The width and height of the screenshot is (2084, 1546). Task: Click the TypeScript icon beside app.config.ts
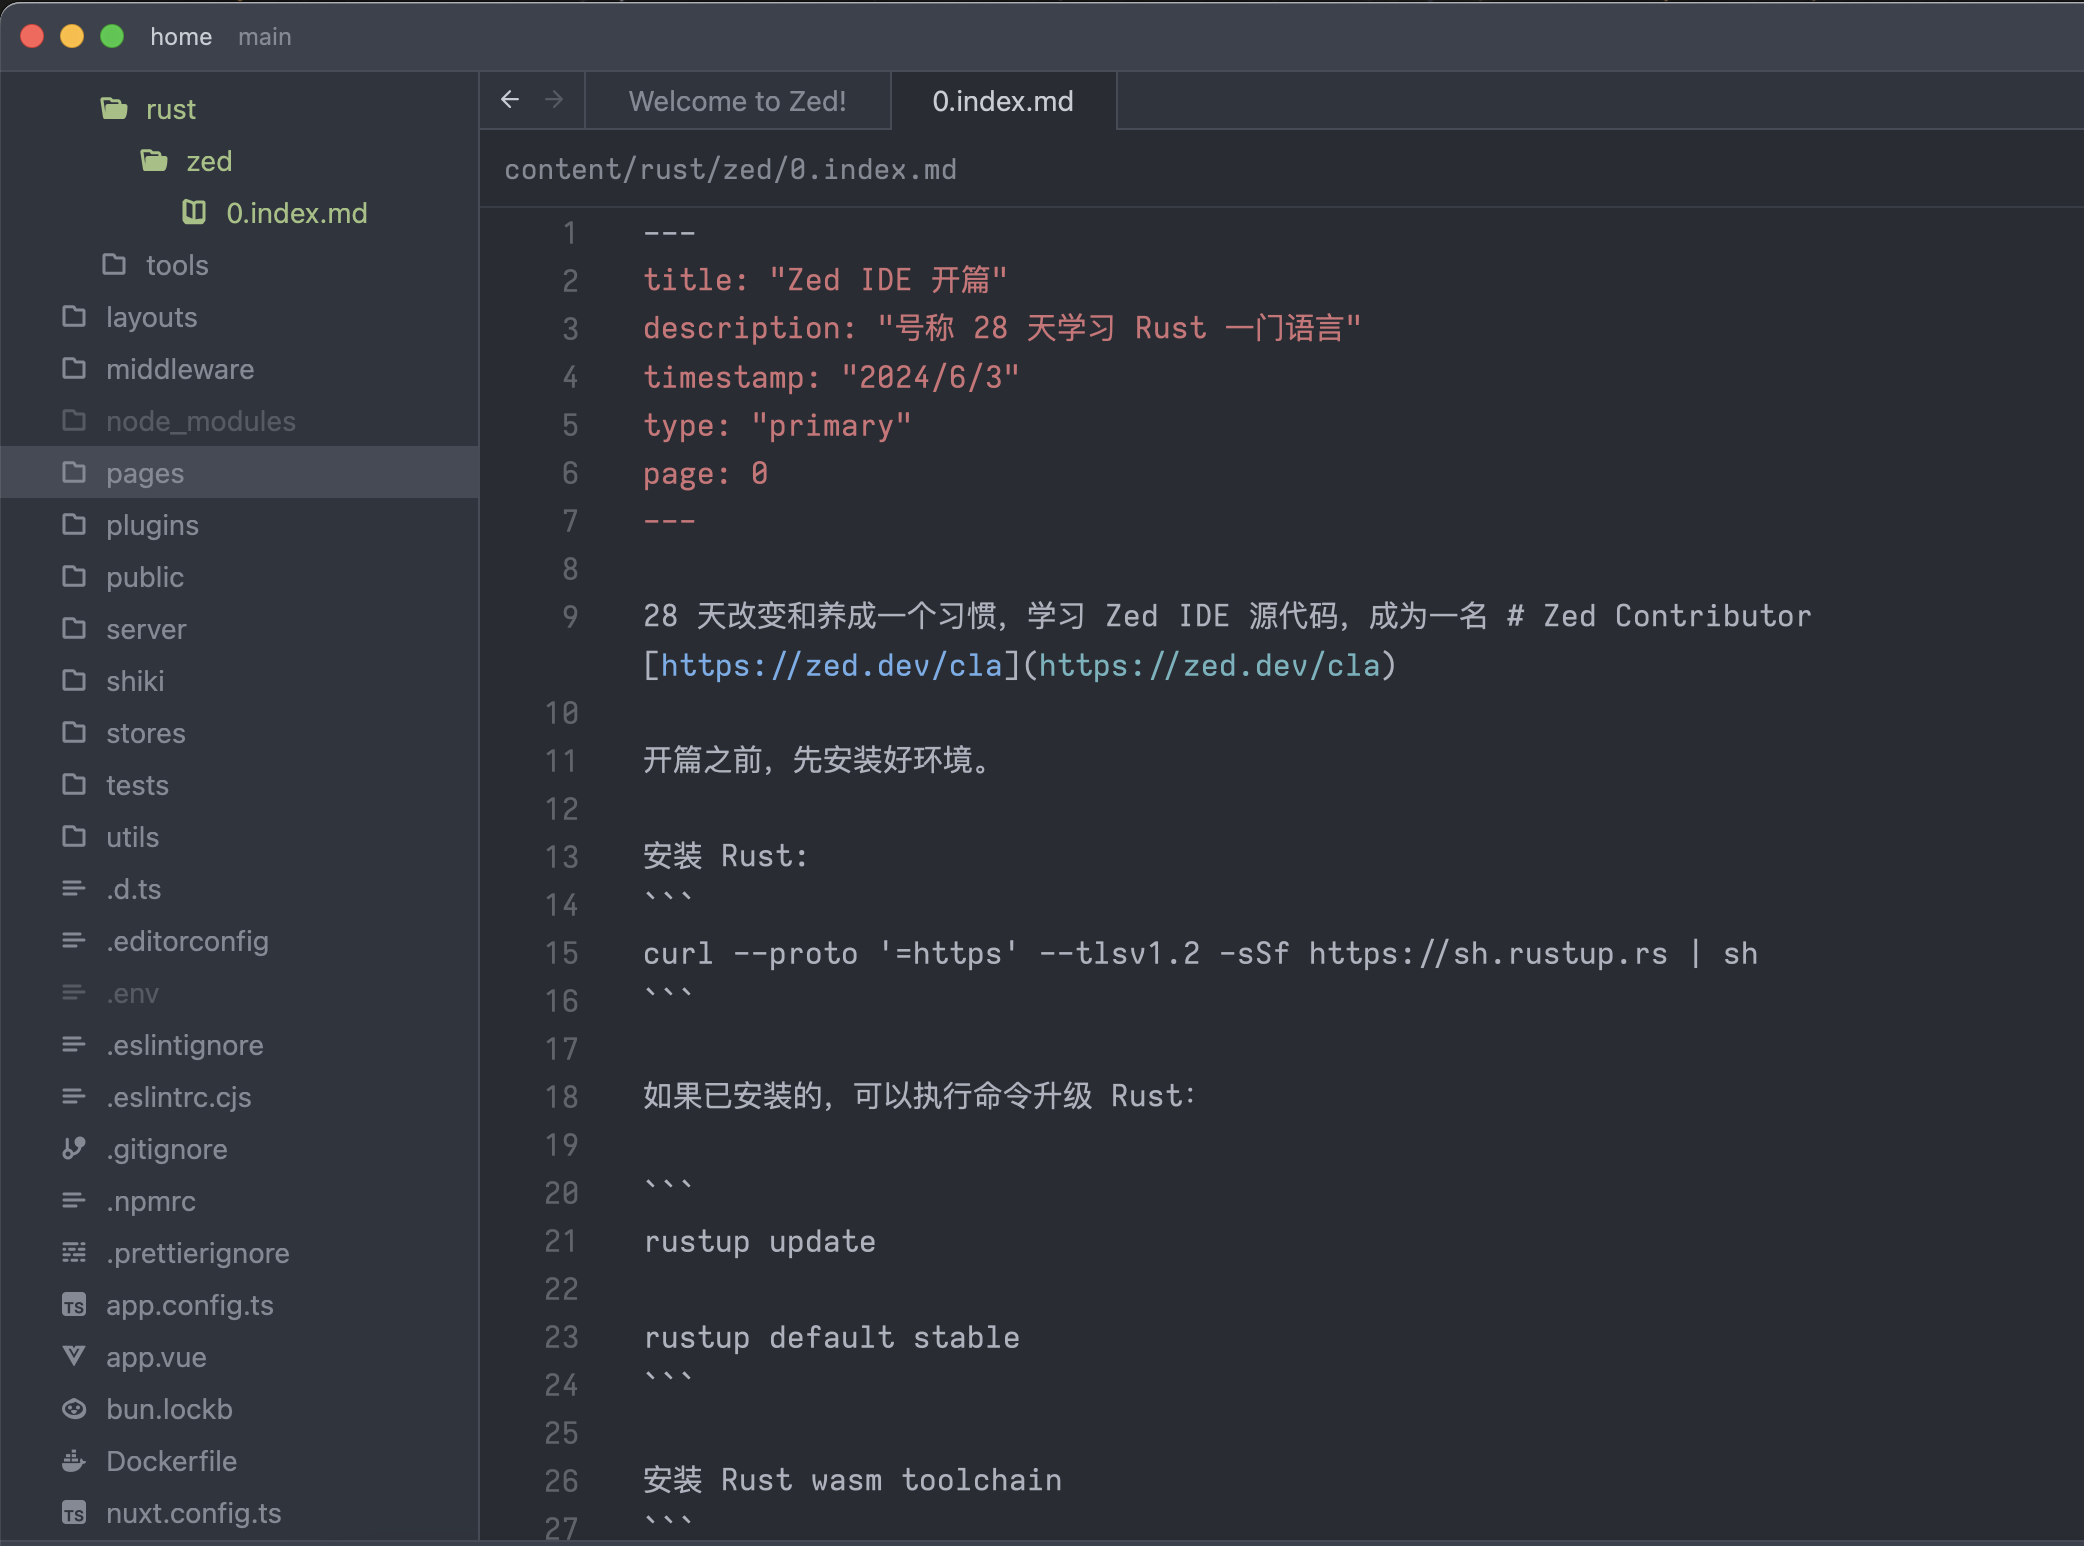click(x=74, y=1305)
